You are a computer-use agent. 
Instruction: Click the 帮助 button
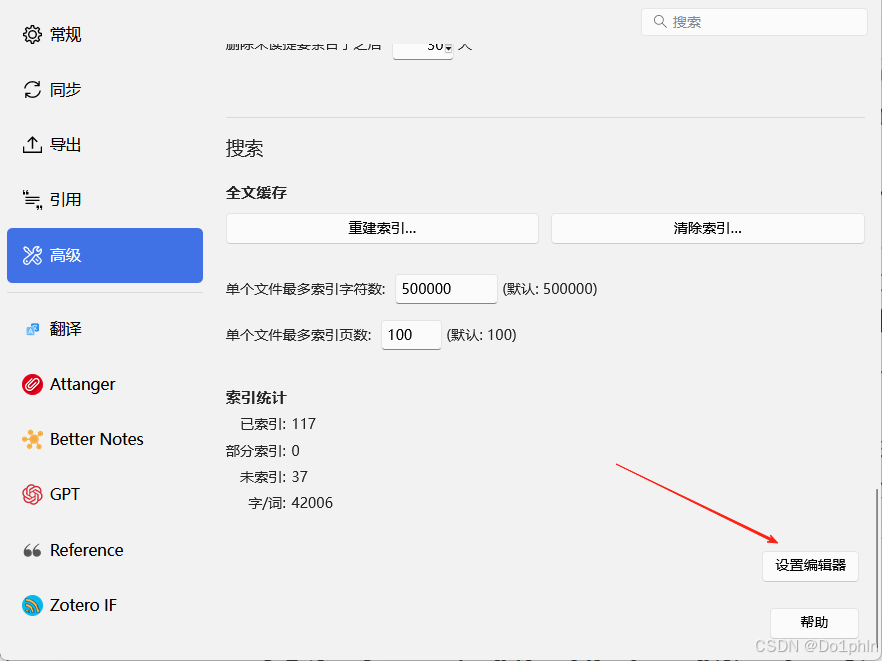(x=814, y=622)
